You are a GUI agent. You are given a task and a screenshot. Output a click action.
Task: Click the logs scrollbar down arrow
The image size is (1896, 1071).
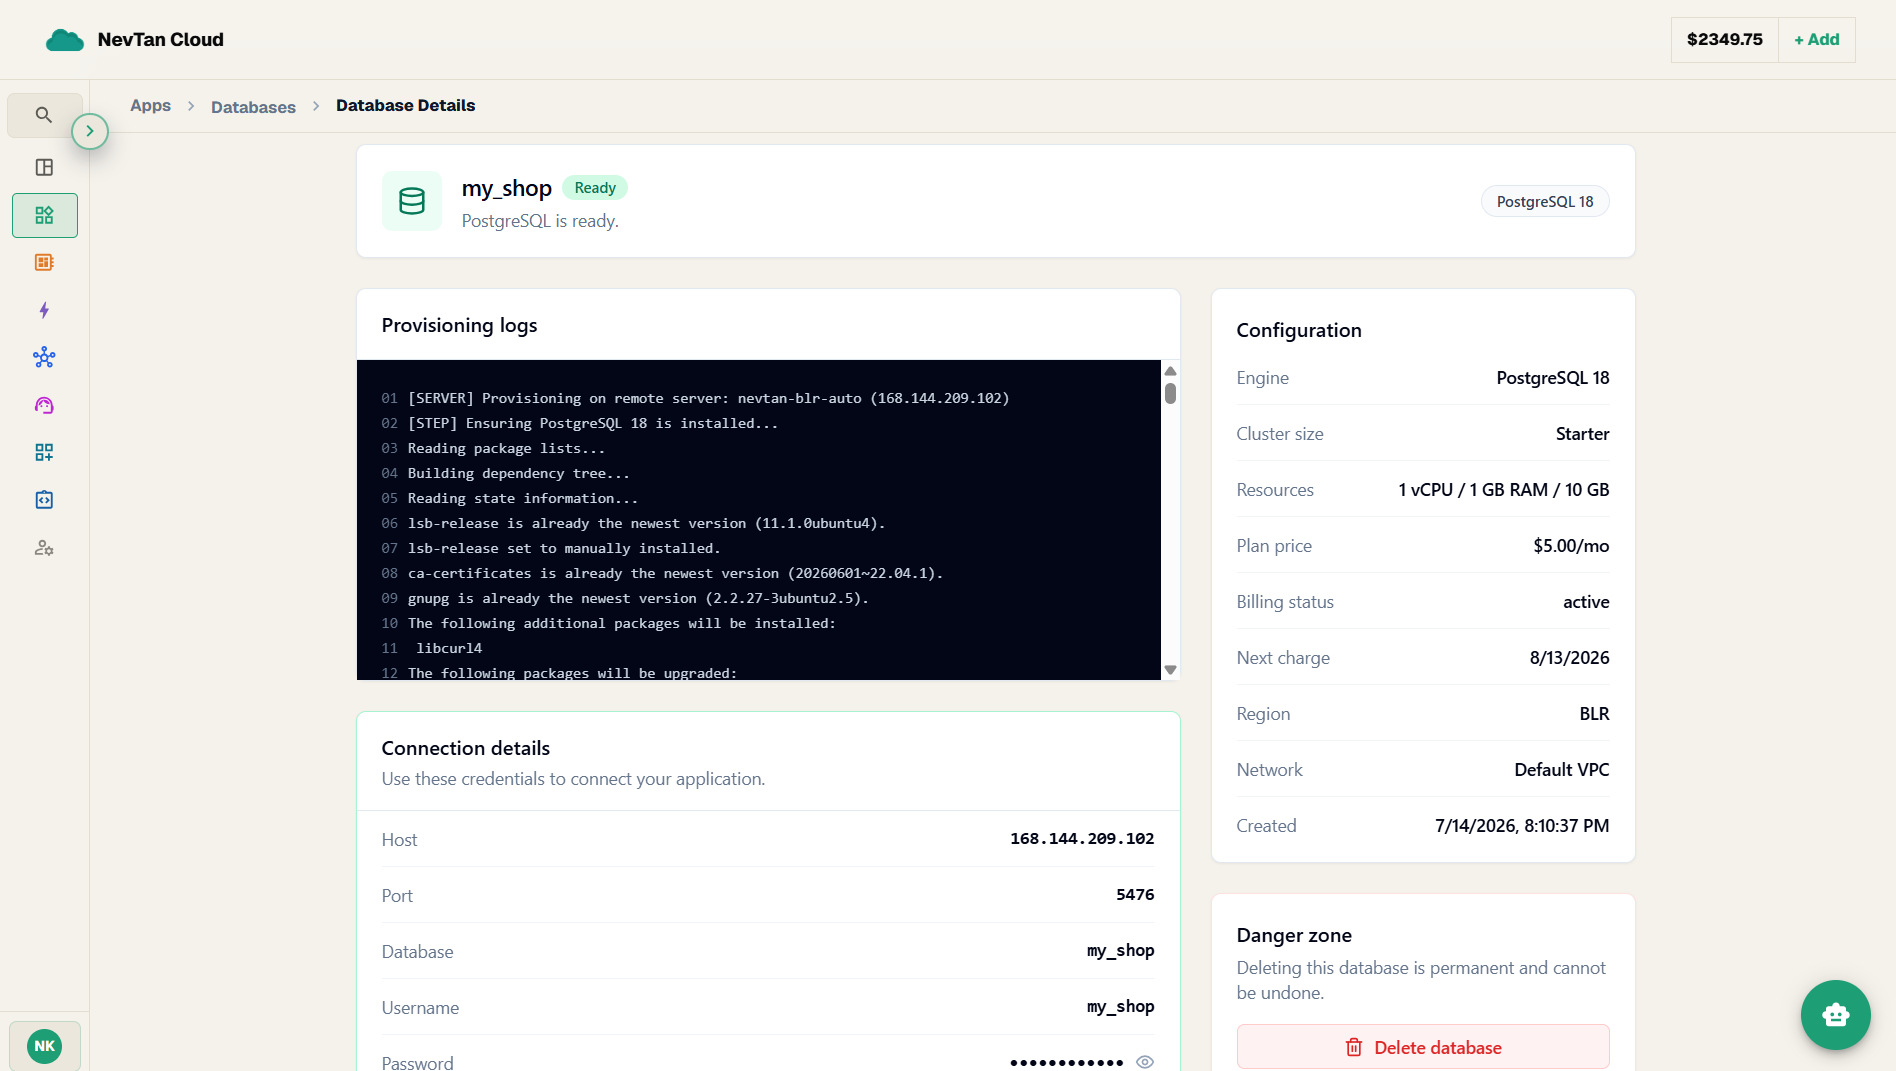[1170, 670]
